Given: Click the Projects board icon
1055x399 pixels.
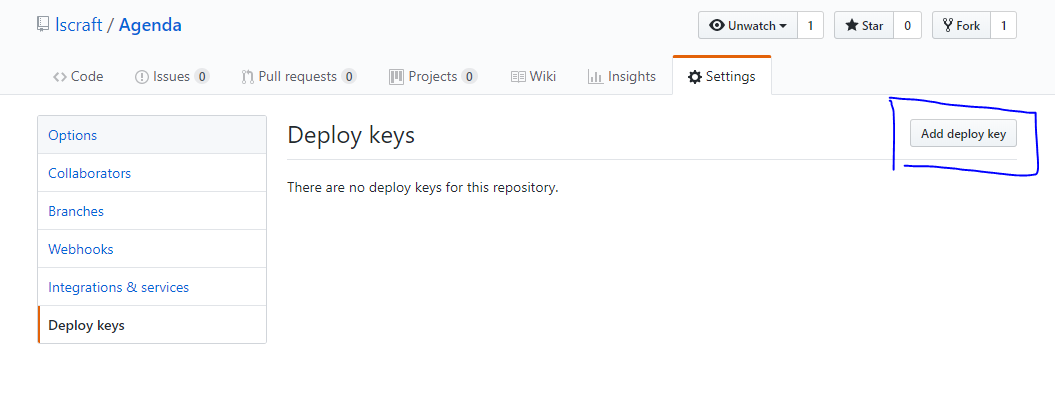Looking at the screenshot, I should pos(396,77).
